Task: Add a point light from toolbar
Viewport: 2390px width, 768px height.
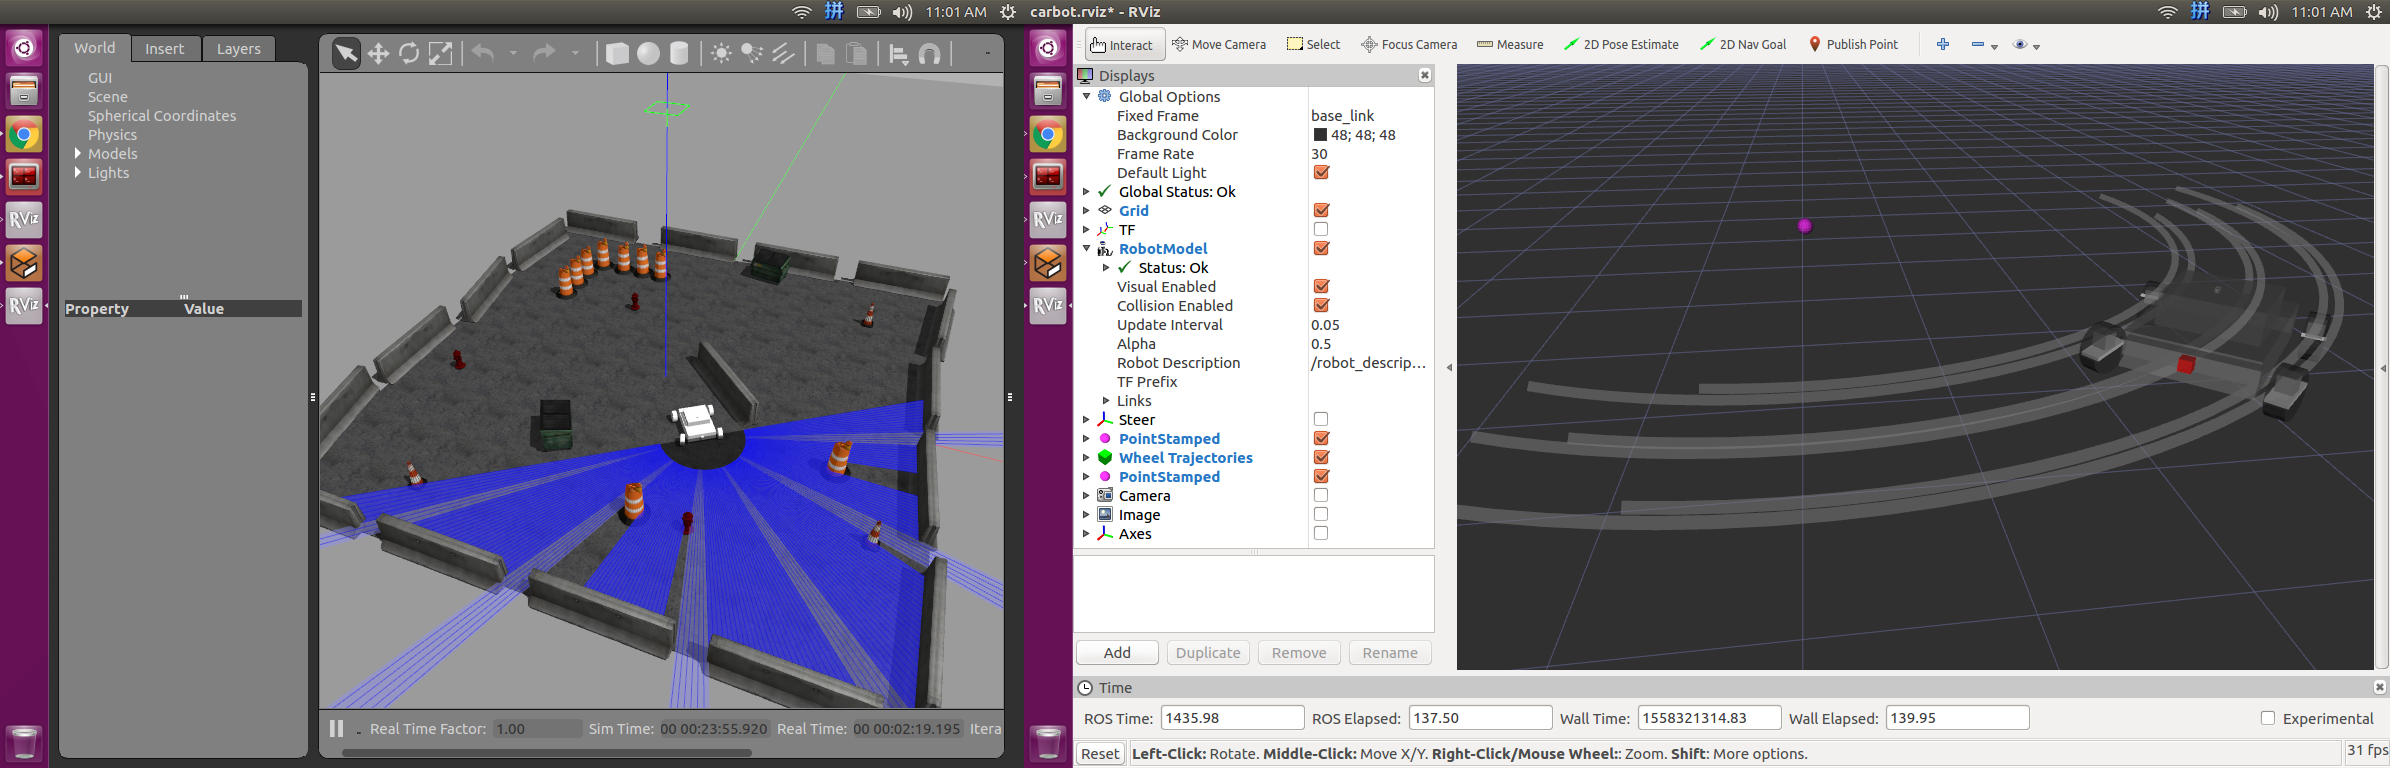Action: pyautogui.click(x=720, y=54)
